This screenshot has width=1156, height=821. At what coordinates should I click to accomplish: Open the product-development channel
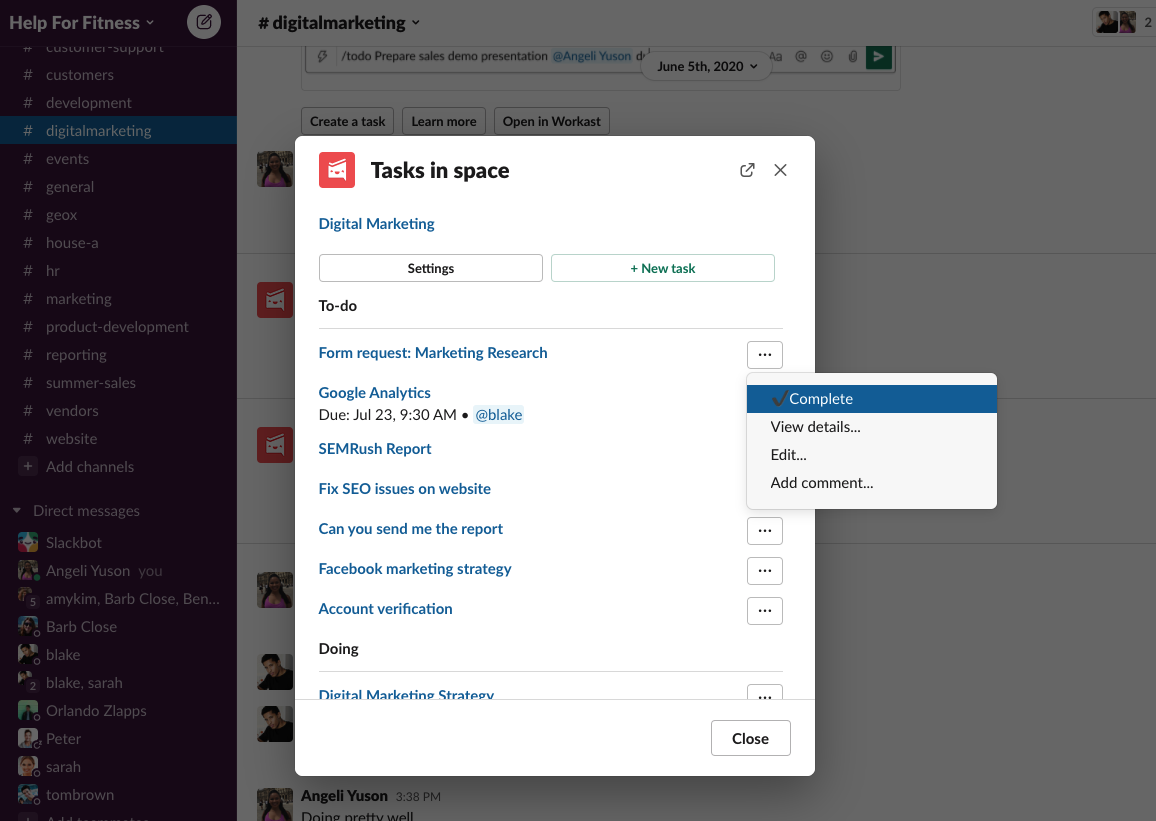coord(118,326)
